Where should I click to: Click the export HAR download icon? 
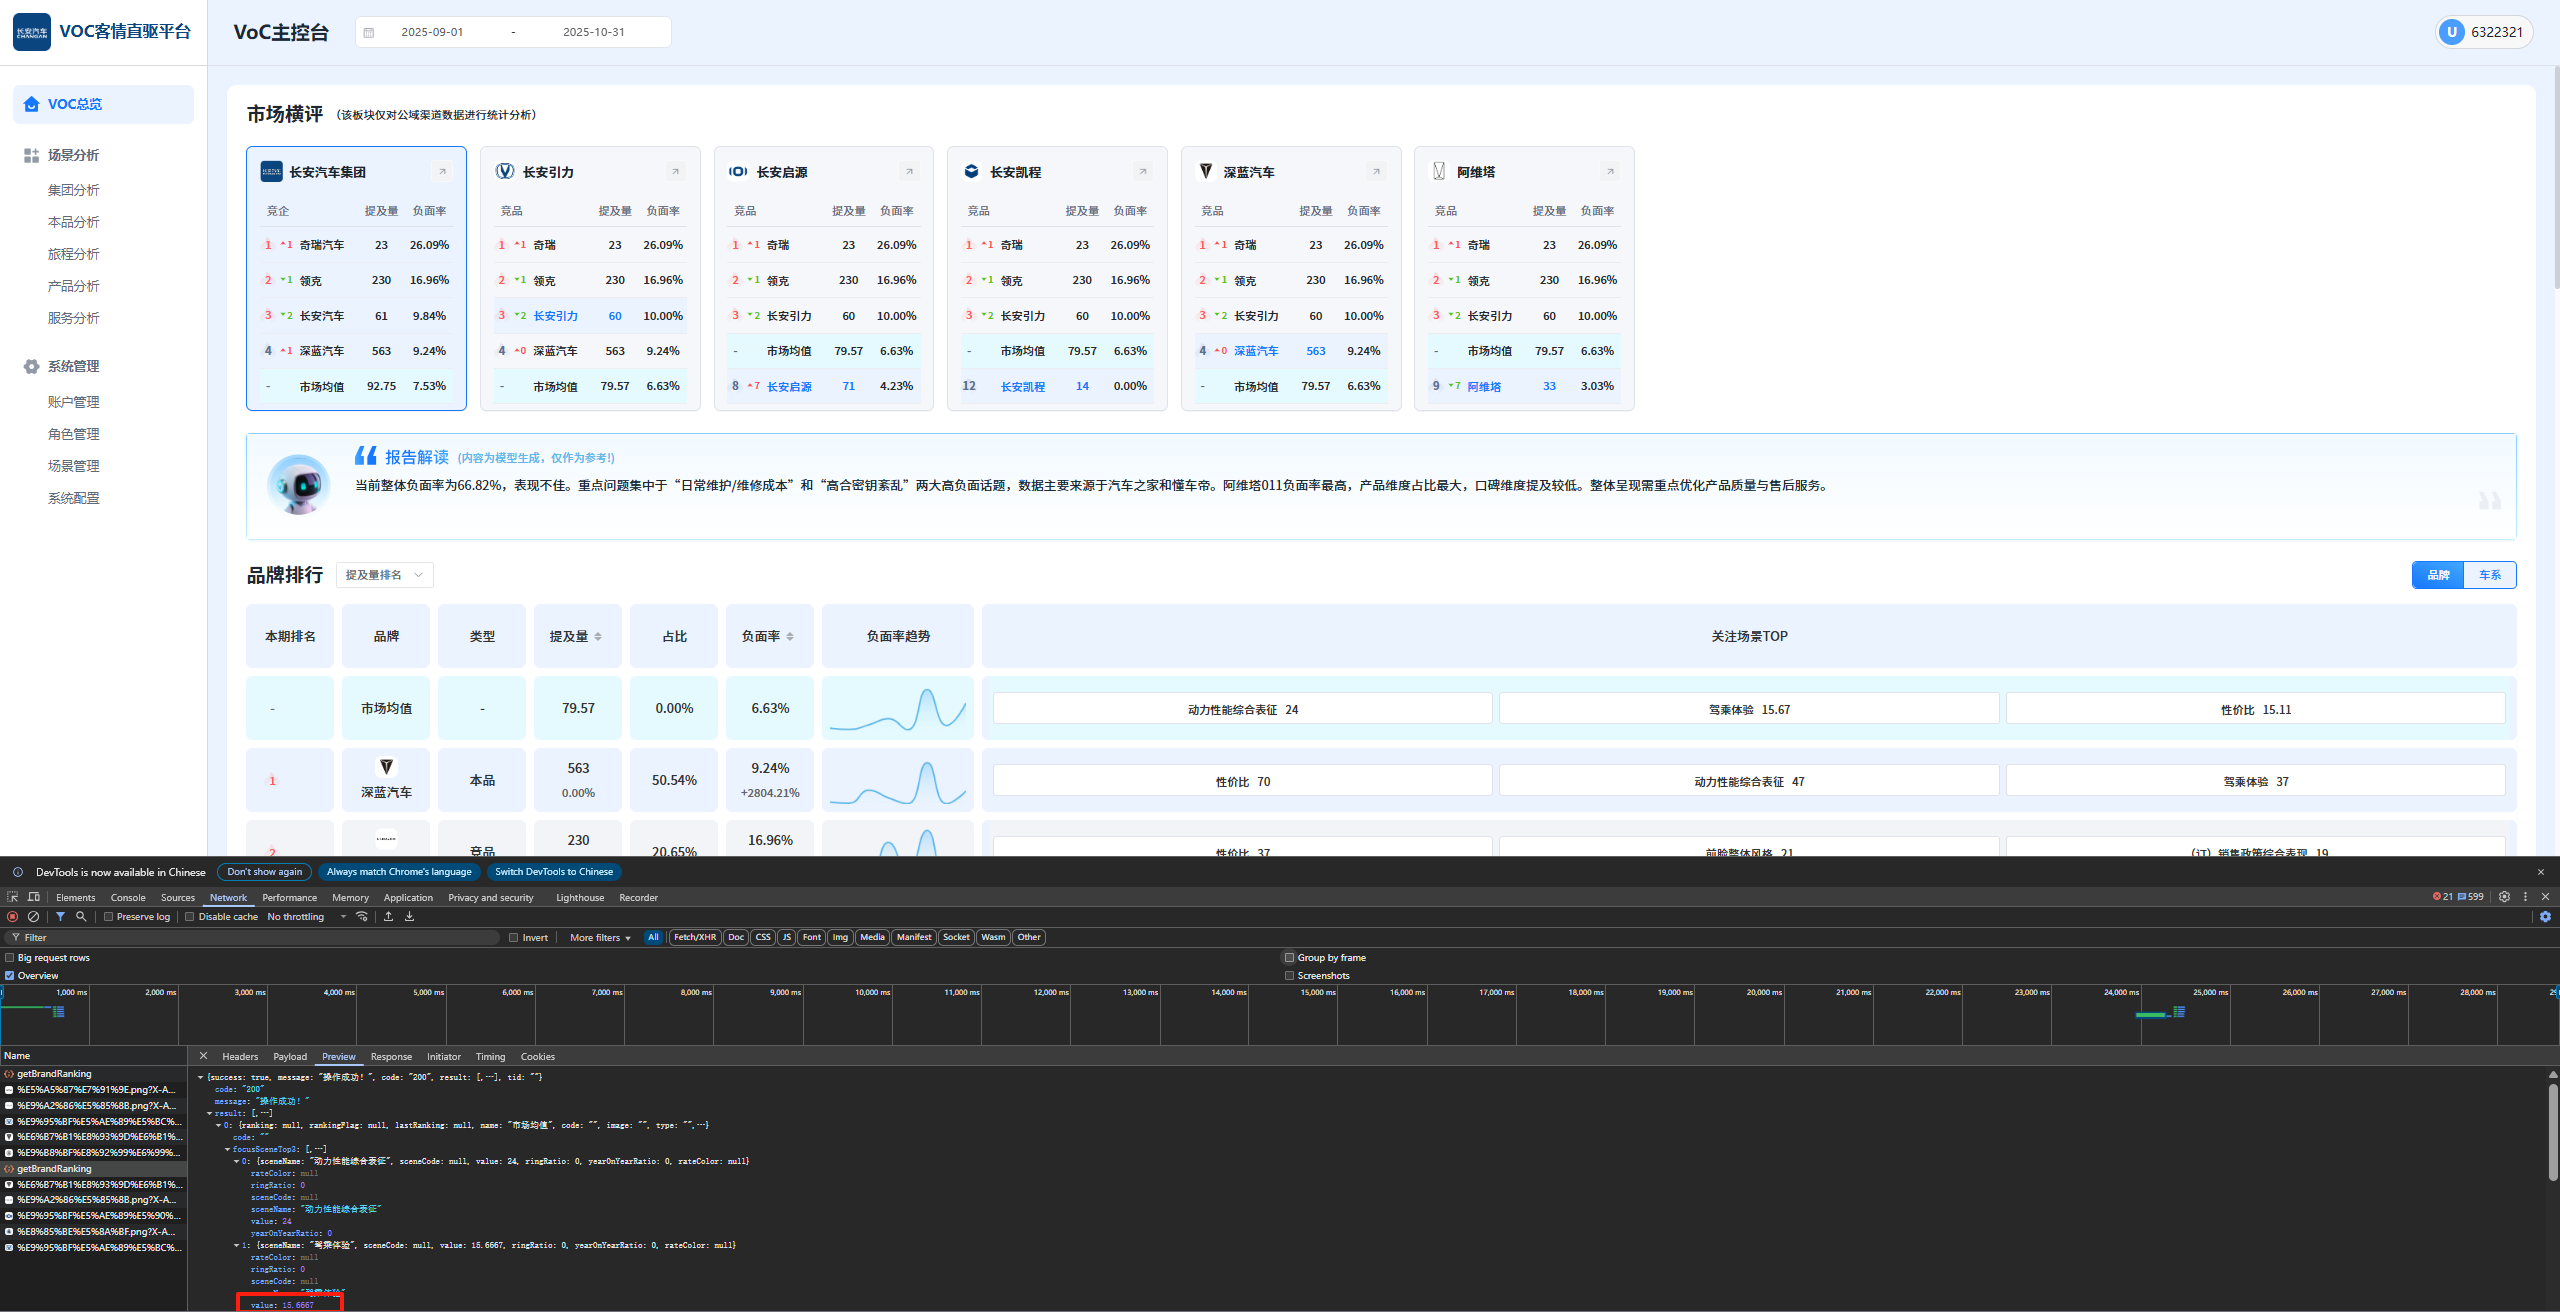[x=409, y=916]
